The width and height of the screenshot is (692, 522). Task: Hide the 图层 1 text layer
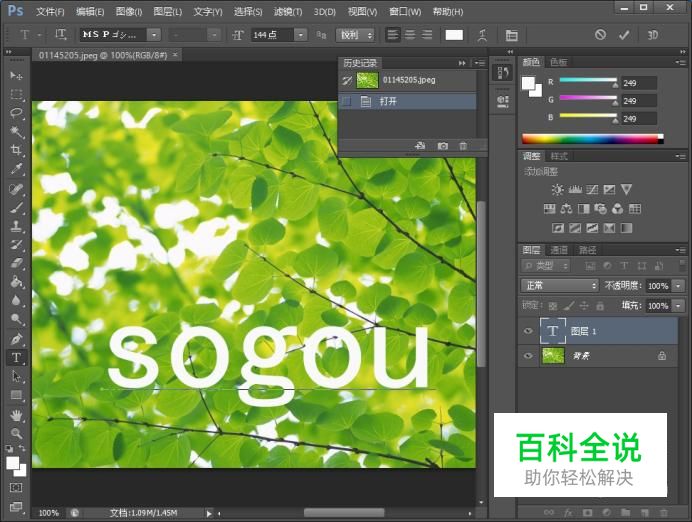tap(528, 331)
